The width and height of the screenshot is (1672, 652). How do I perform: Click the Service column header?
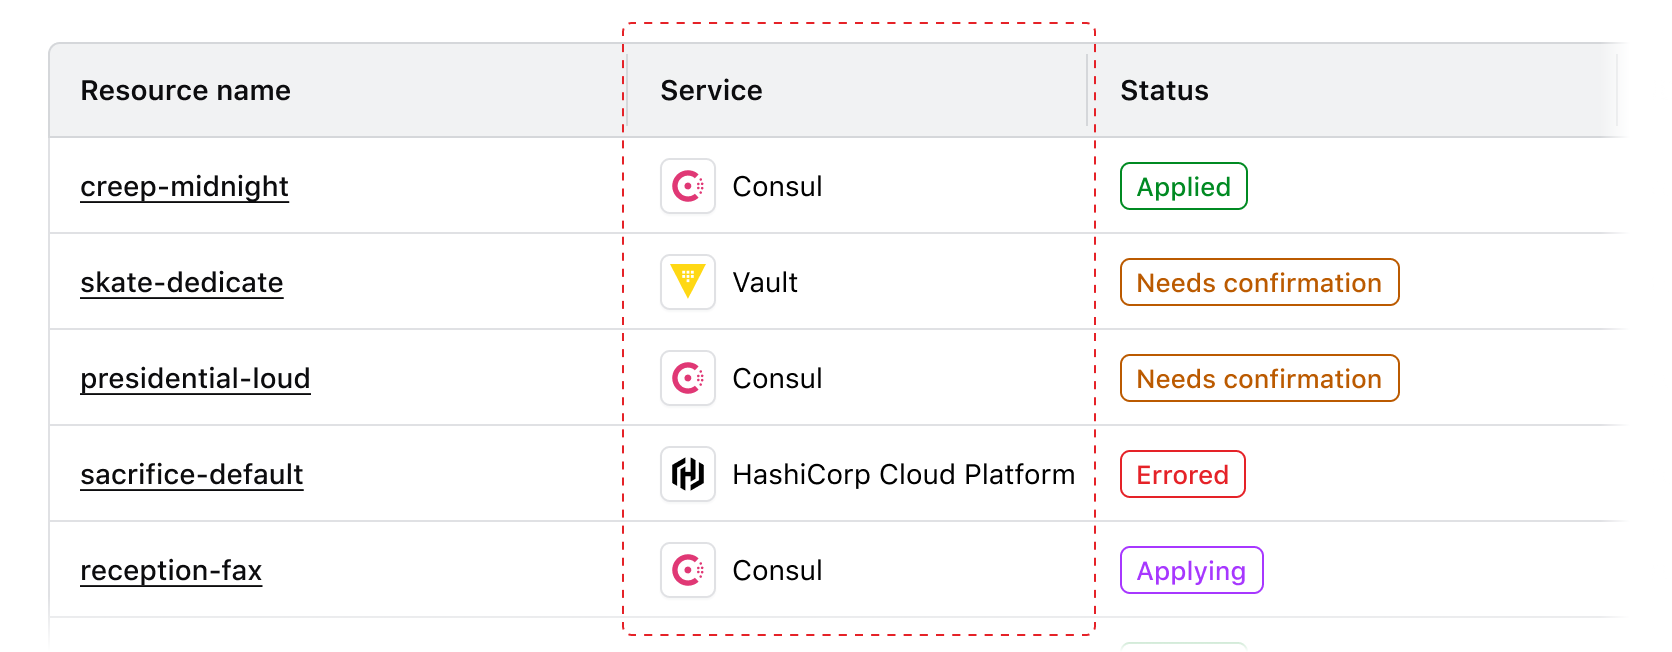click(x=711, y=91)
